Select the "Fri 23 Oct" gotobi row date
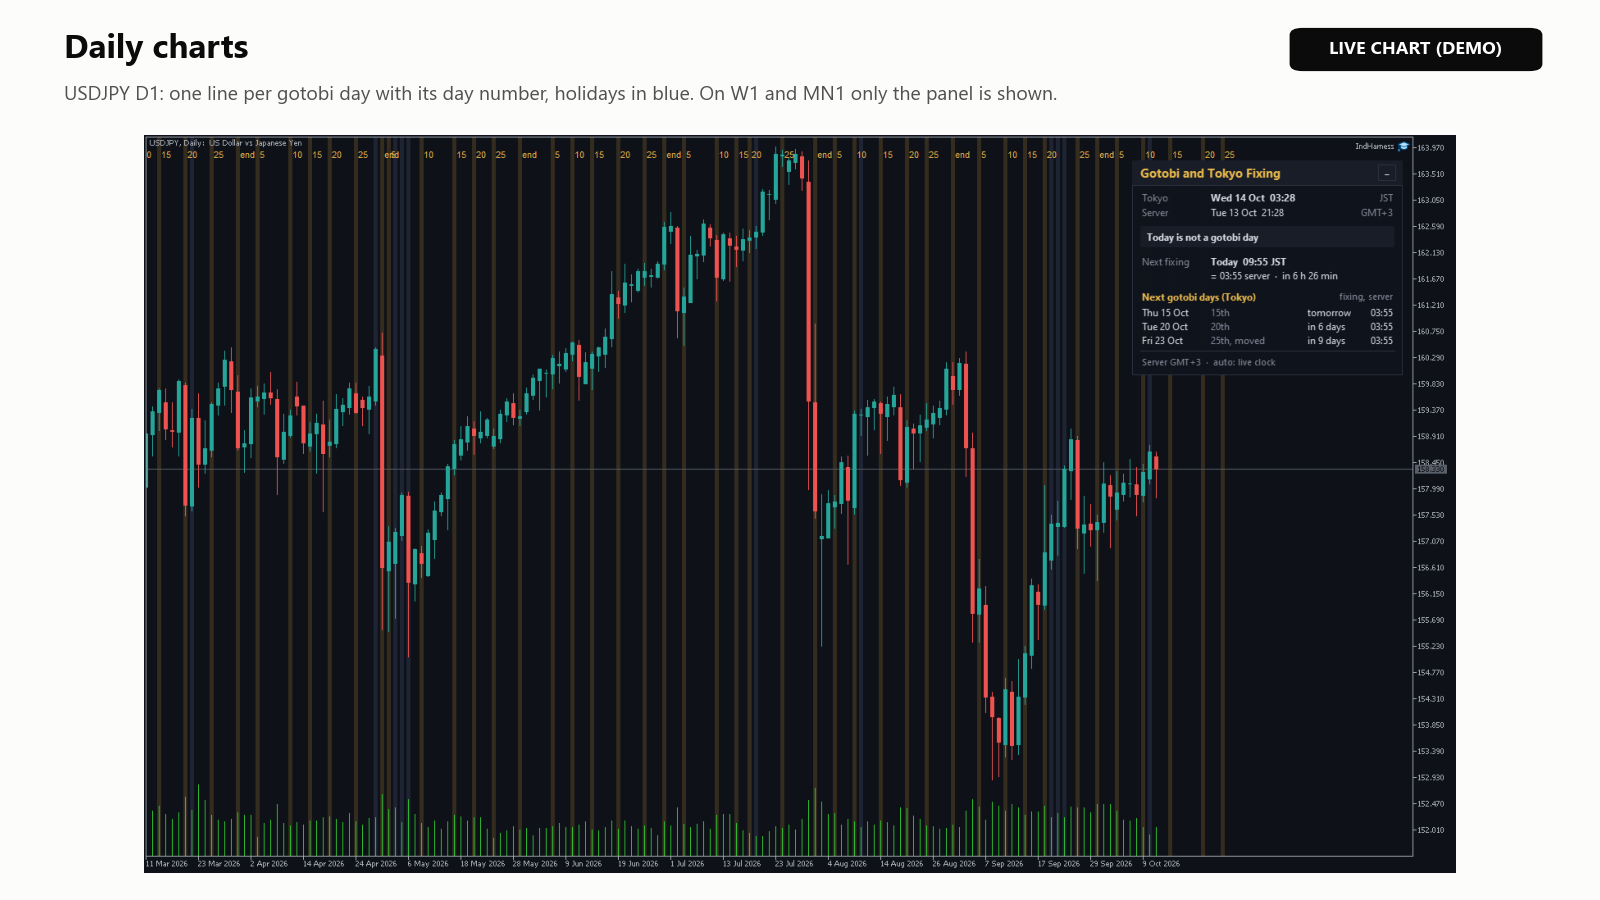The height and width of the screenshot is (900, 1600). coord(1162,341)
